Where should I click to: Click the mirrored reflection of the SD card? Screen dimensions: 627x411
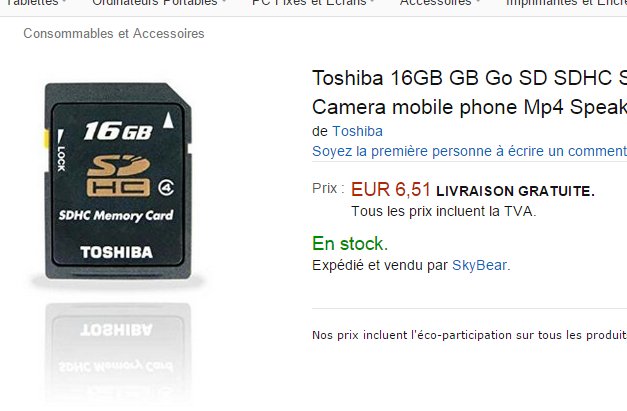tap(118, 352)
